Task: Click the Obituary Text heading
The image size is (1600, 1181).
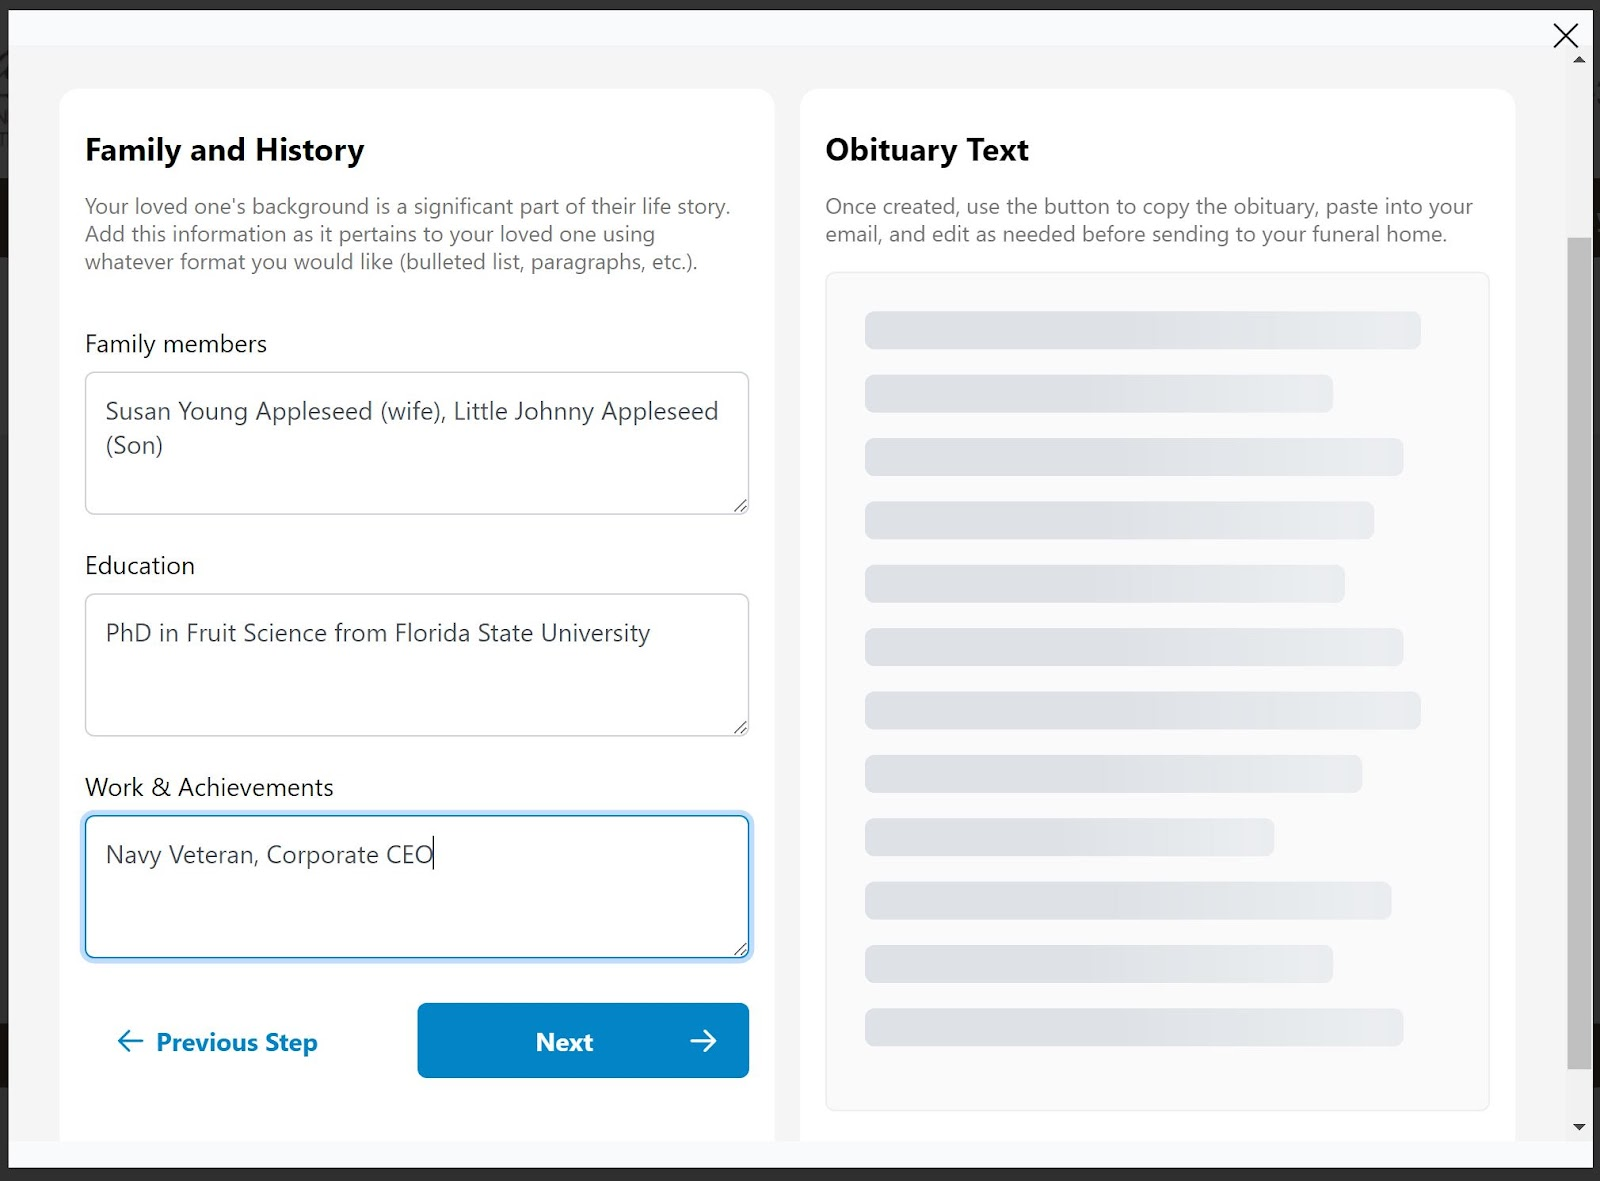Action: pyautogui.click(x=926, y=150)
